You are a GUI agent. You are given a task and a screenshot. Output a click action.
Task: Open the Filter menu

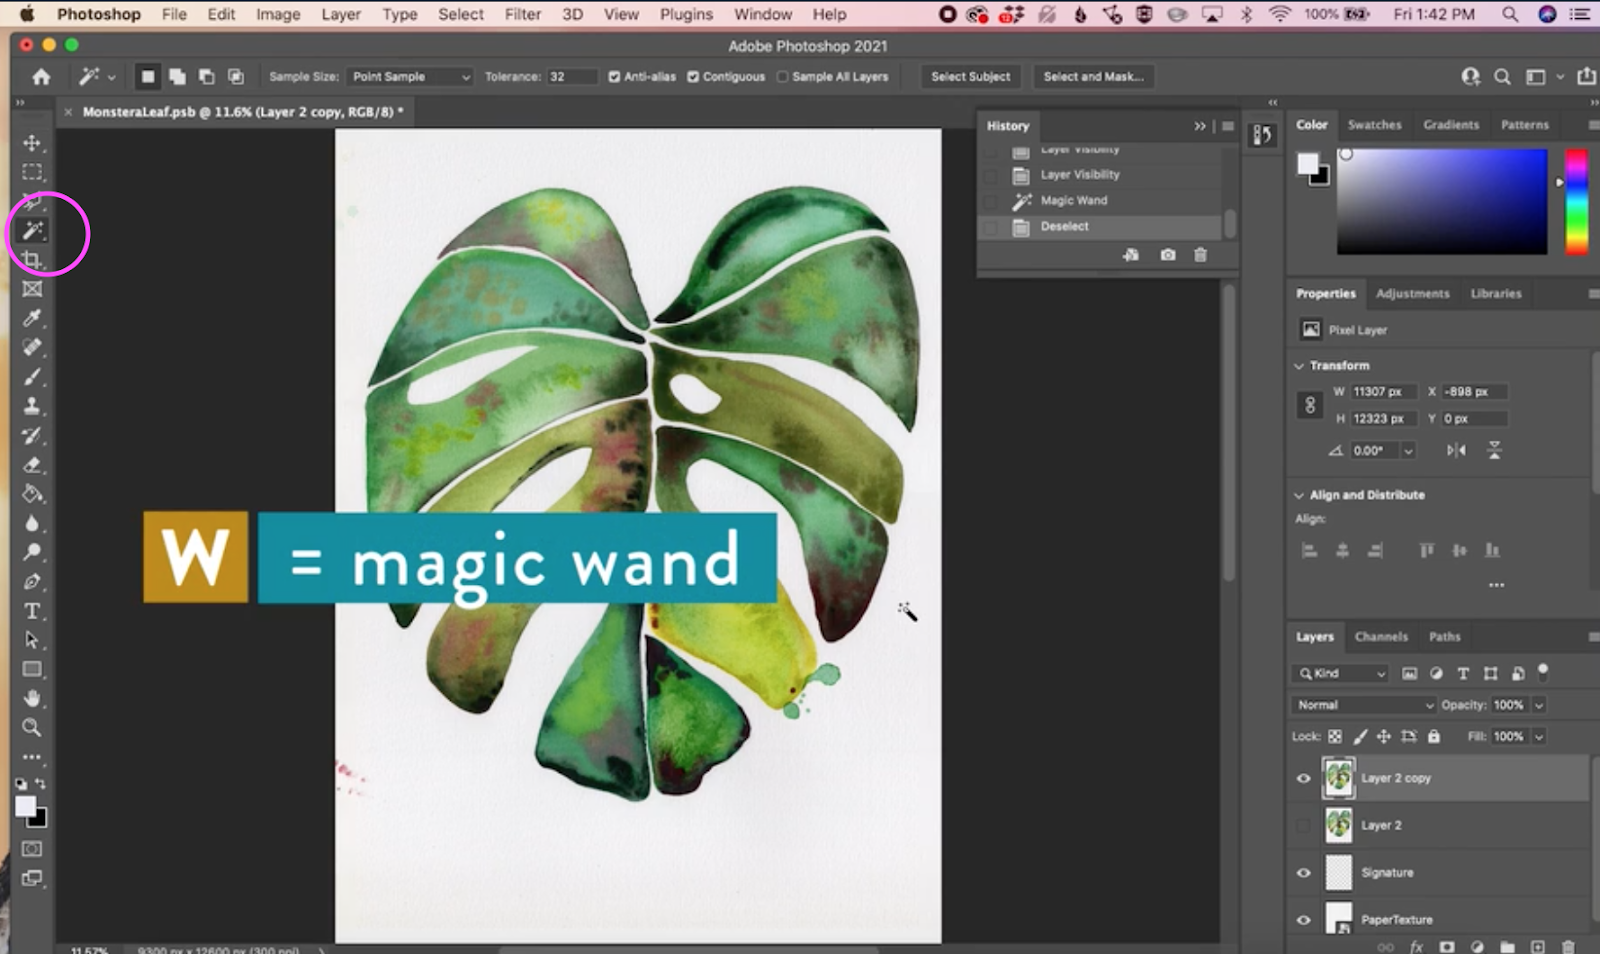[x=521, y=14]
